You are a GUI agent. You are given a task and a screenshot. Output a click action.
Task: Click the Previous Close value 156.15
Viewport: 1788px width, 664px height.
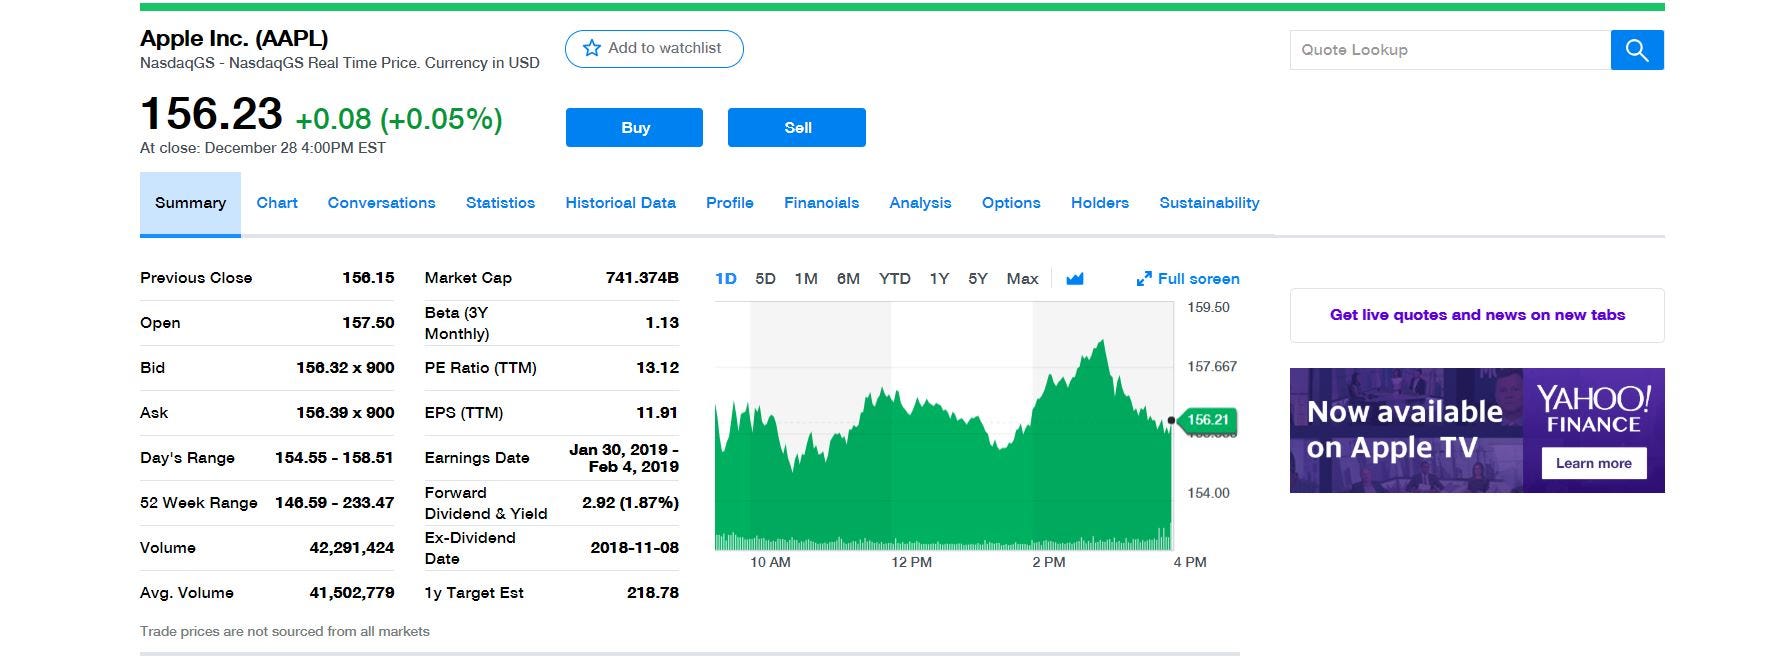(368, 278)
